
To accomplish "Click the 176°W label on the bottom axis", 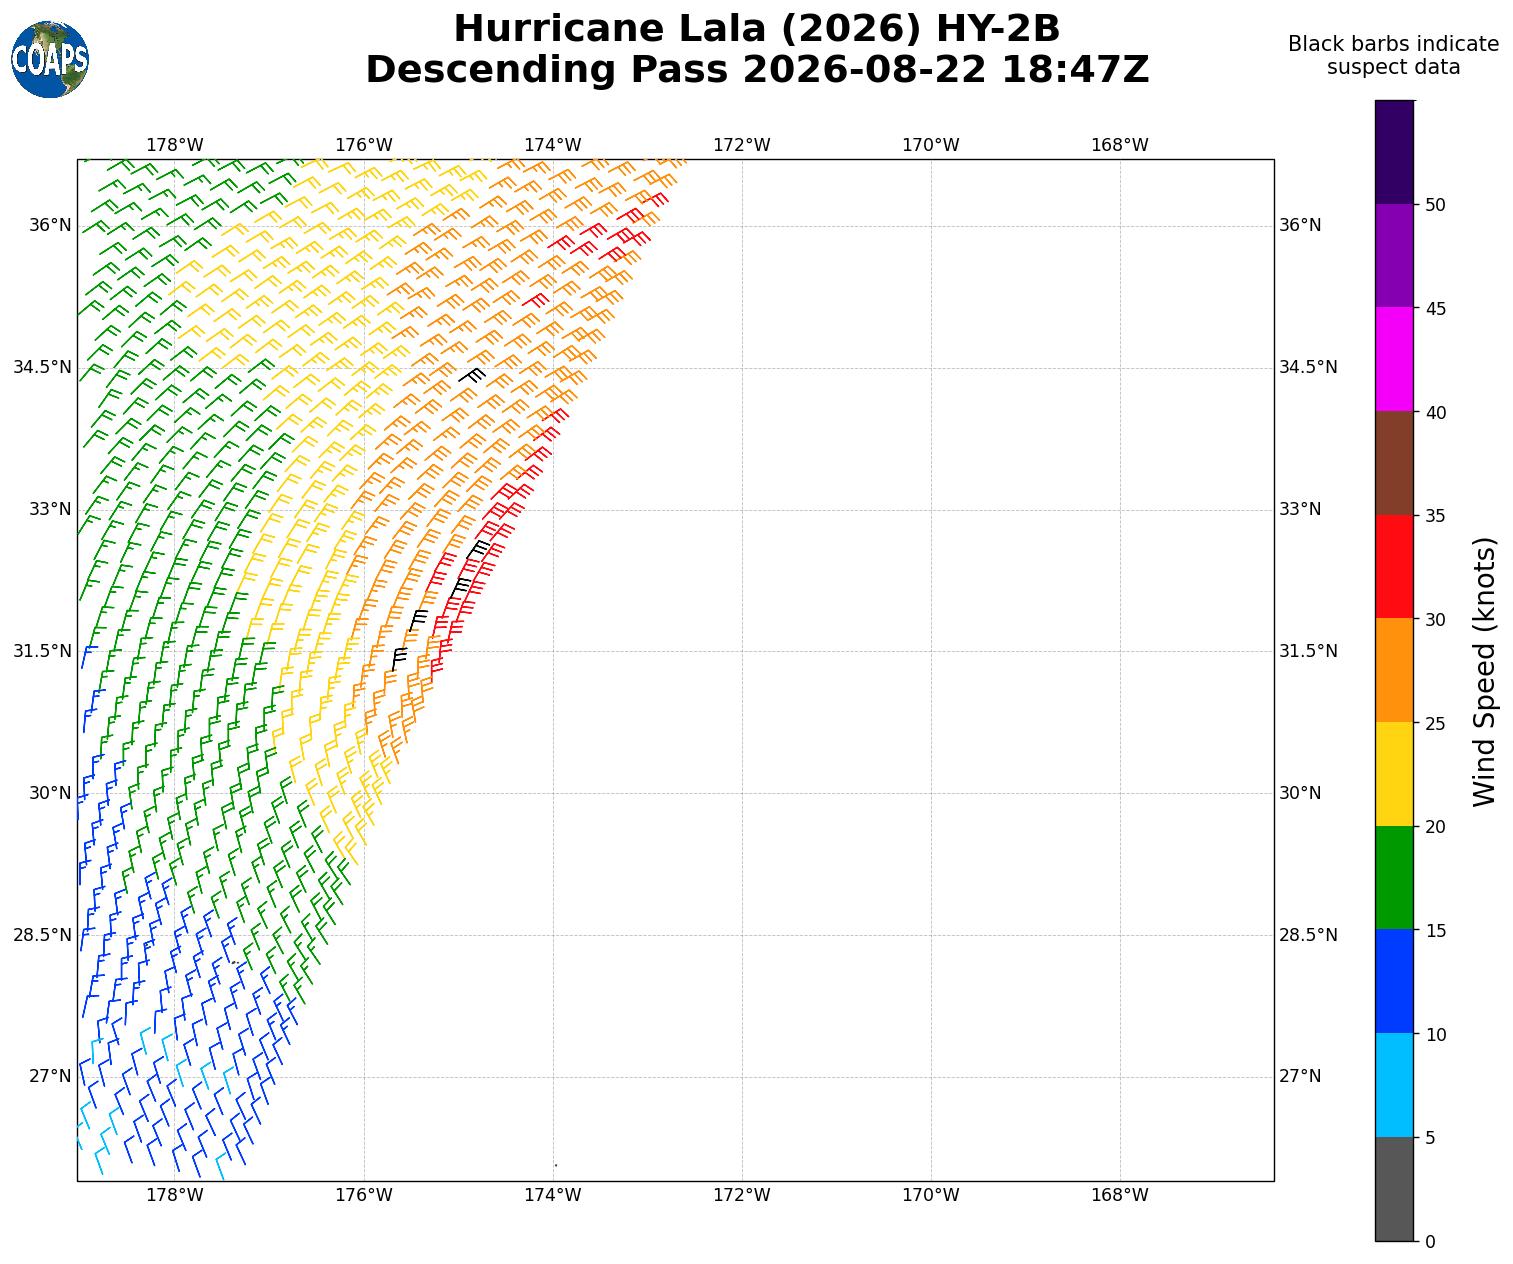I will tap(364, 1195).
